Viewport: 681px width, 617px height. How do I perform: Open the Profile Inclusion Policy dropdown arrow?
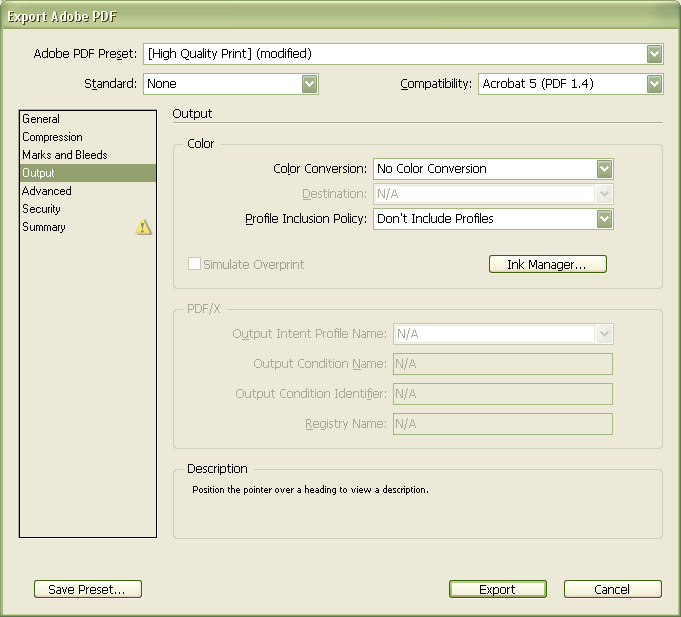pyautogui.click(x=604, y=219)
